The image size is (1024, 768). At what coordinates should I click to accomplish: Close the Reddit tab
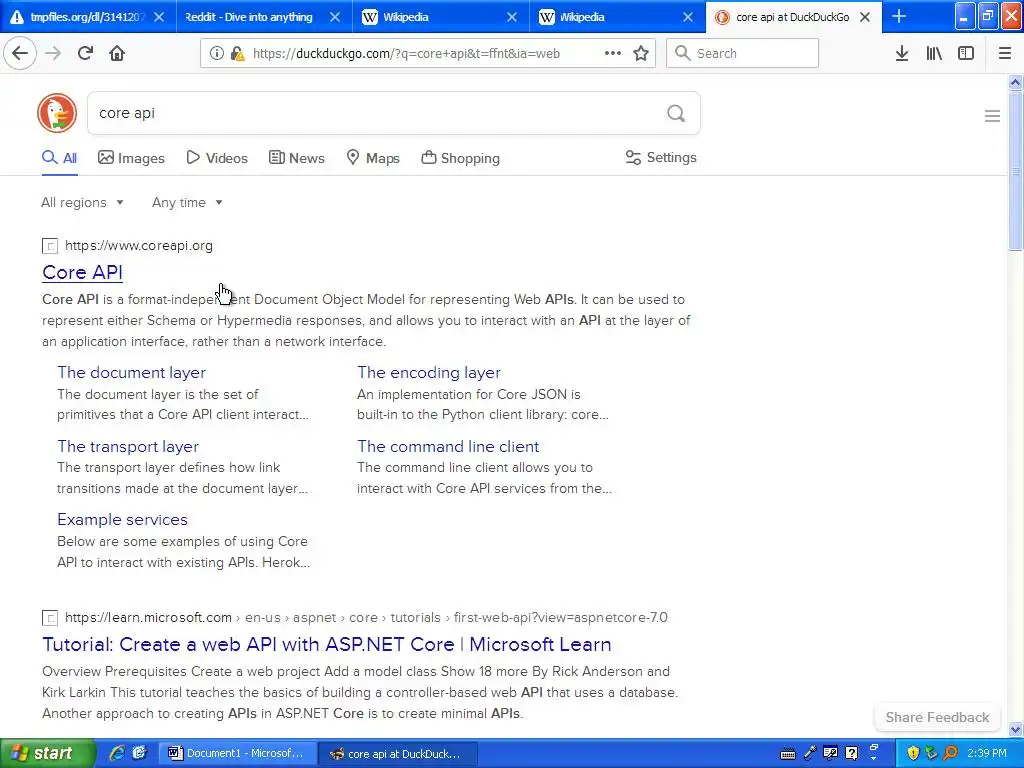pyautogui.click(x=335, y=17)
